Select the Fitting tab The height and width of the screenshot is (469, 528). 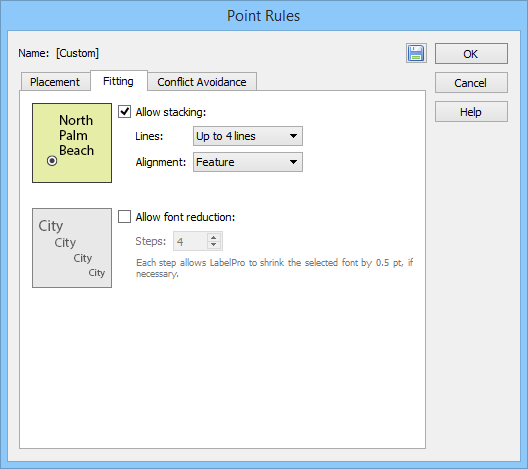[119, 81]
